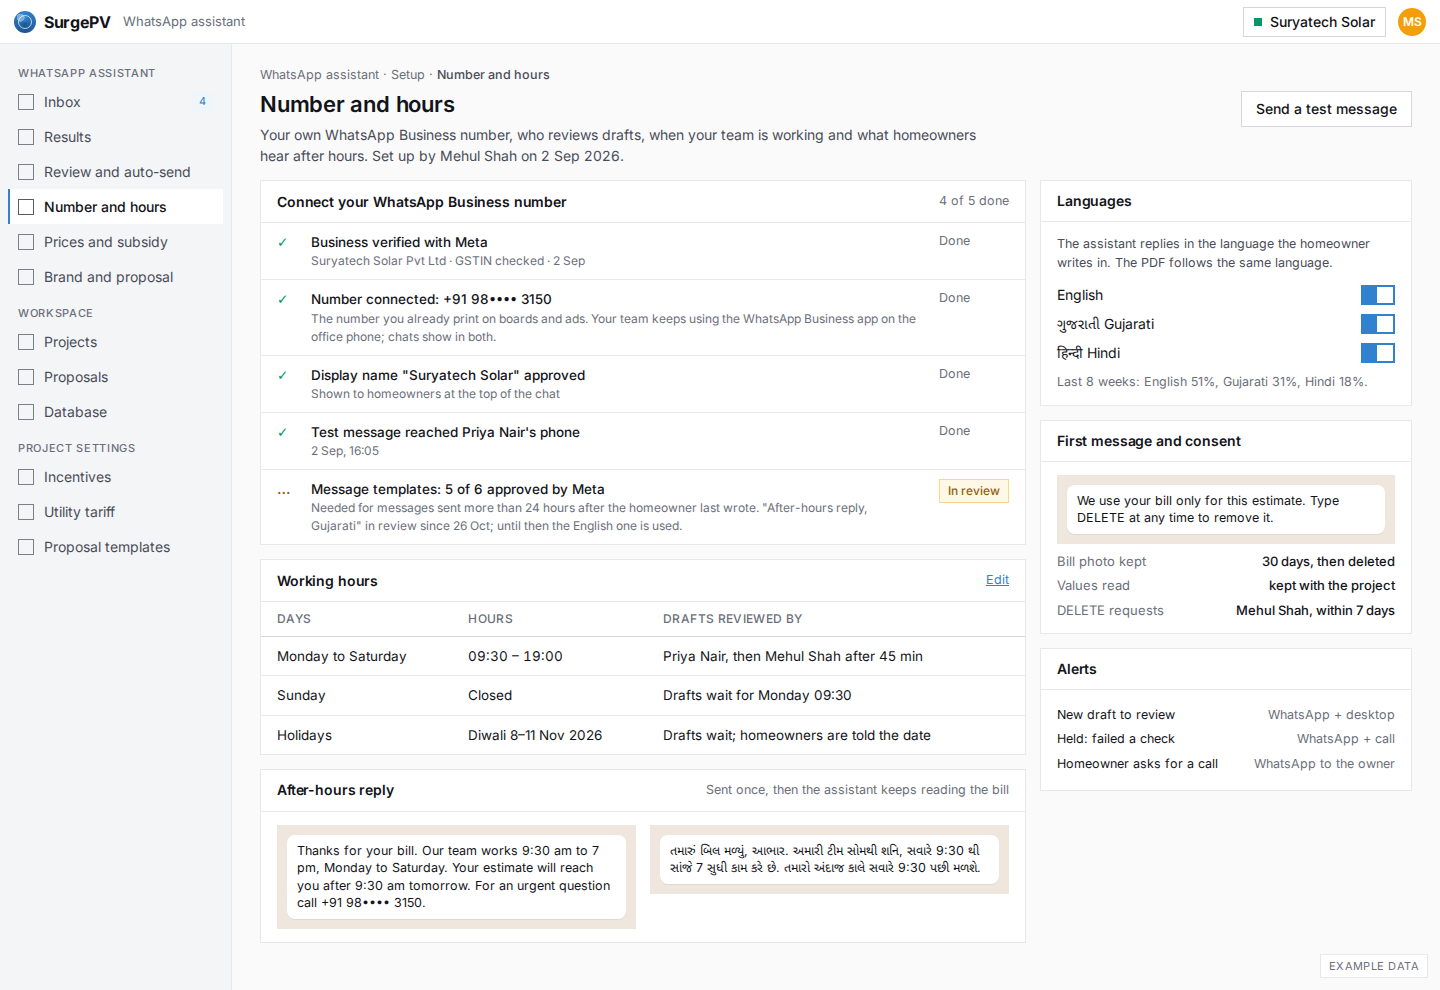Click the checkmark beside Business verified with Meta
The width and height of the screenshot is (1440, 990).
283,242
